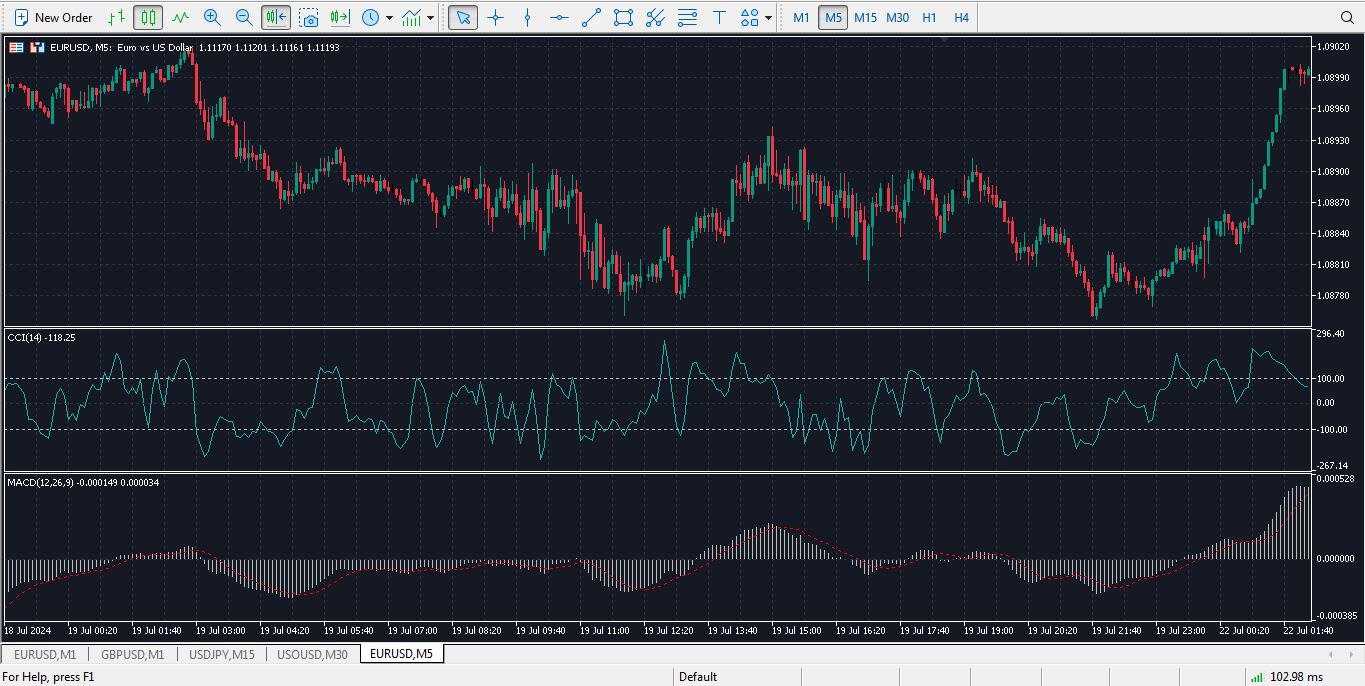This screenshot has height=686, width=1365.
Task: Switch to the GBPUSD,M1 chart tab
Action: pyautogui.click(x=132, y=654)
